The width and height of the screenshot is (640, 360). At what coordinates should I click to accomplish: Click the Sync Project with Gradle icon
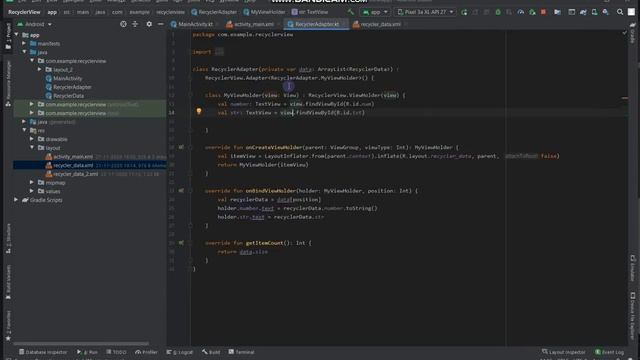(x=583, y=12)
